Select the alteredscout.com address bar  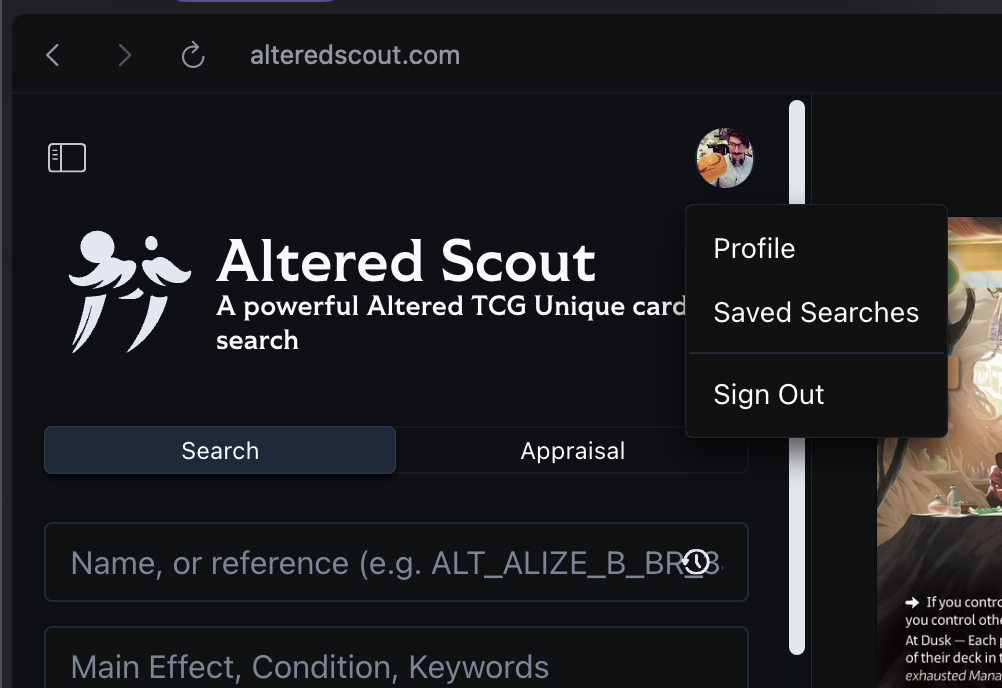coord(355,55)
